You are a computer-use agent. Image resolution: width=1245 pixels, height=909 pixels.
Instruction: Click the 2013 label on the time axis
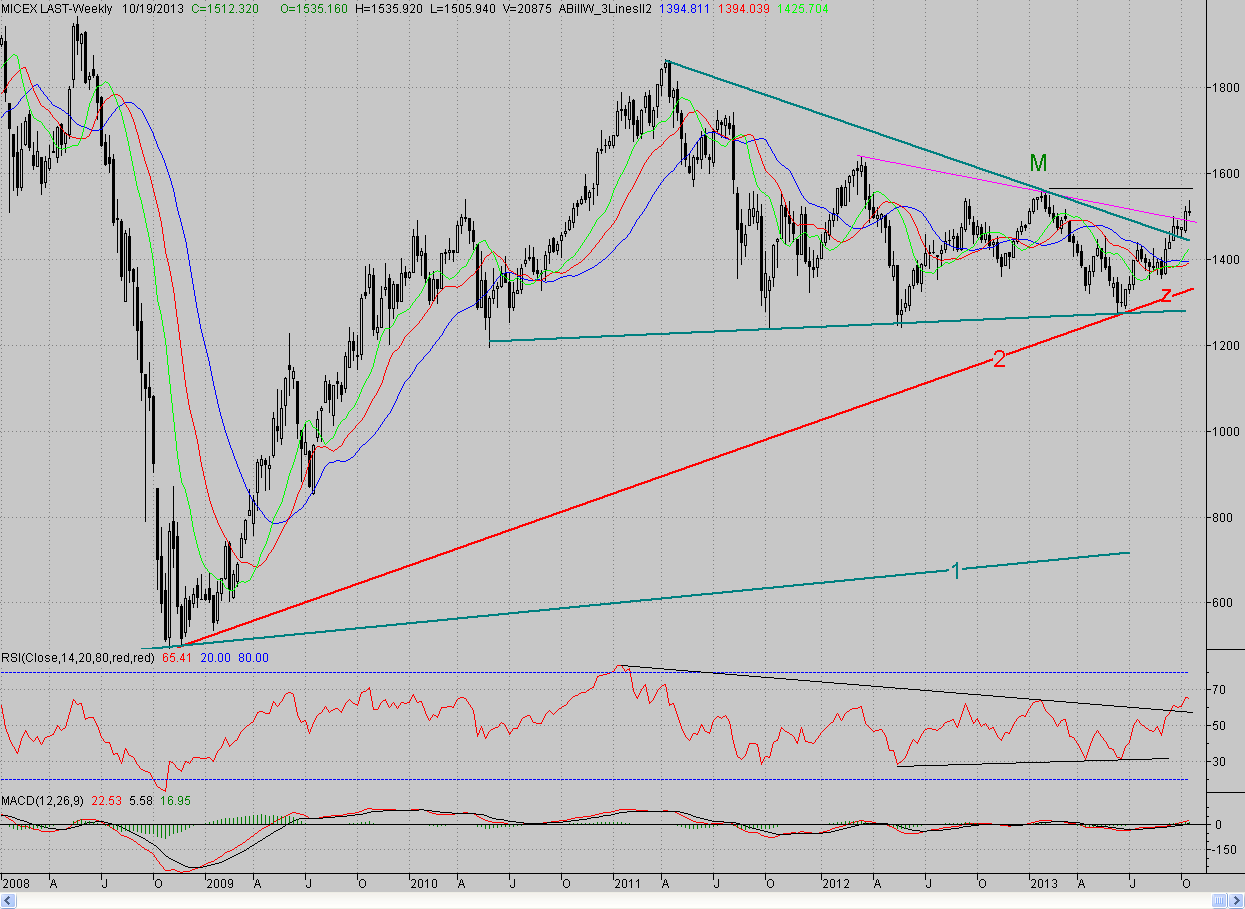1043,884
